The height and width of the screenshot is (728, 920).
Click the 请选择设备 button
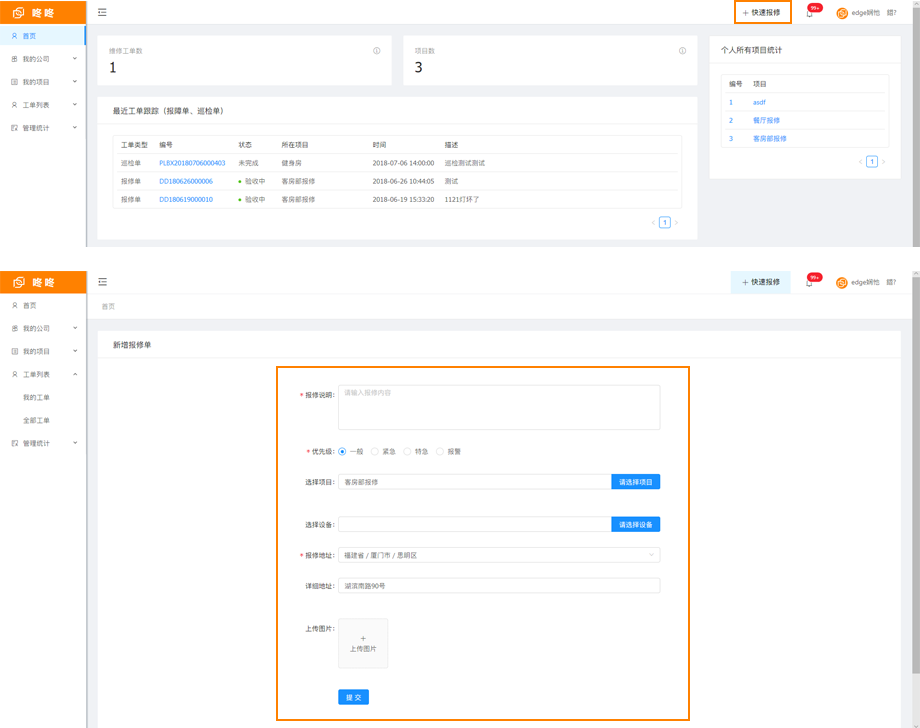click(x=635, y=524)
